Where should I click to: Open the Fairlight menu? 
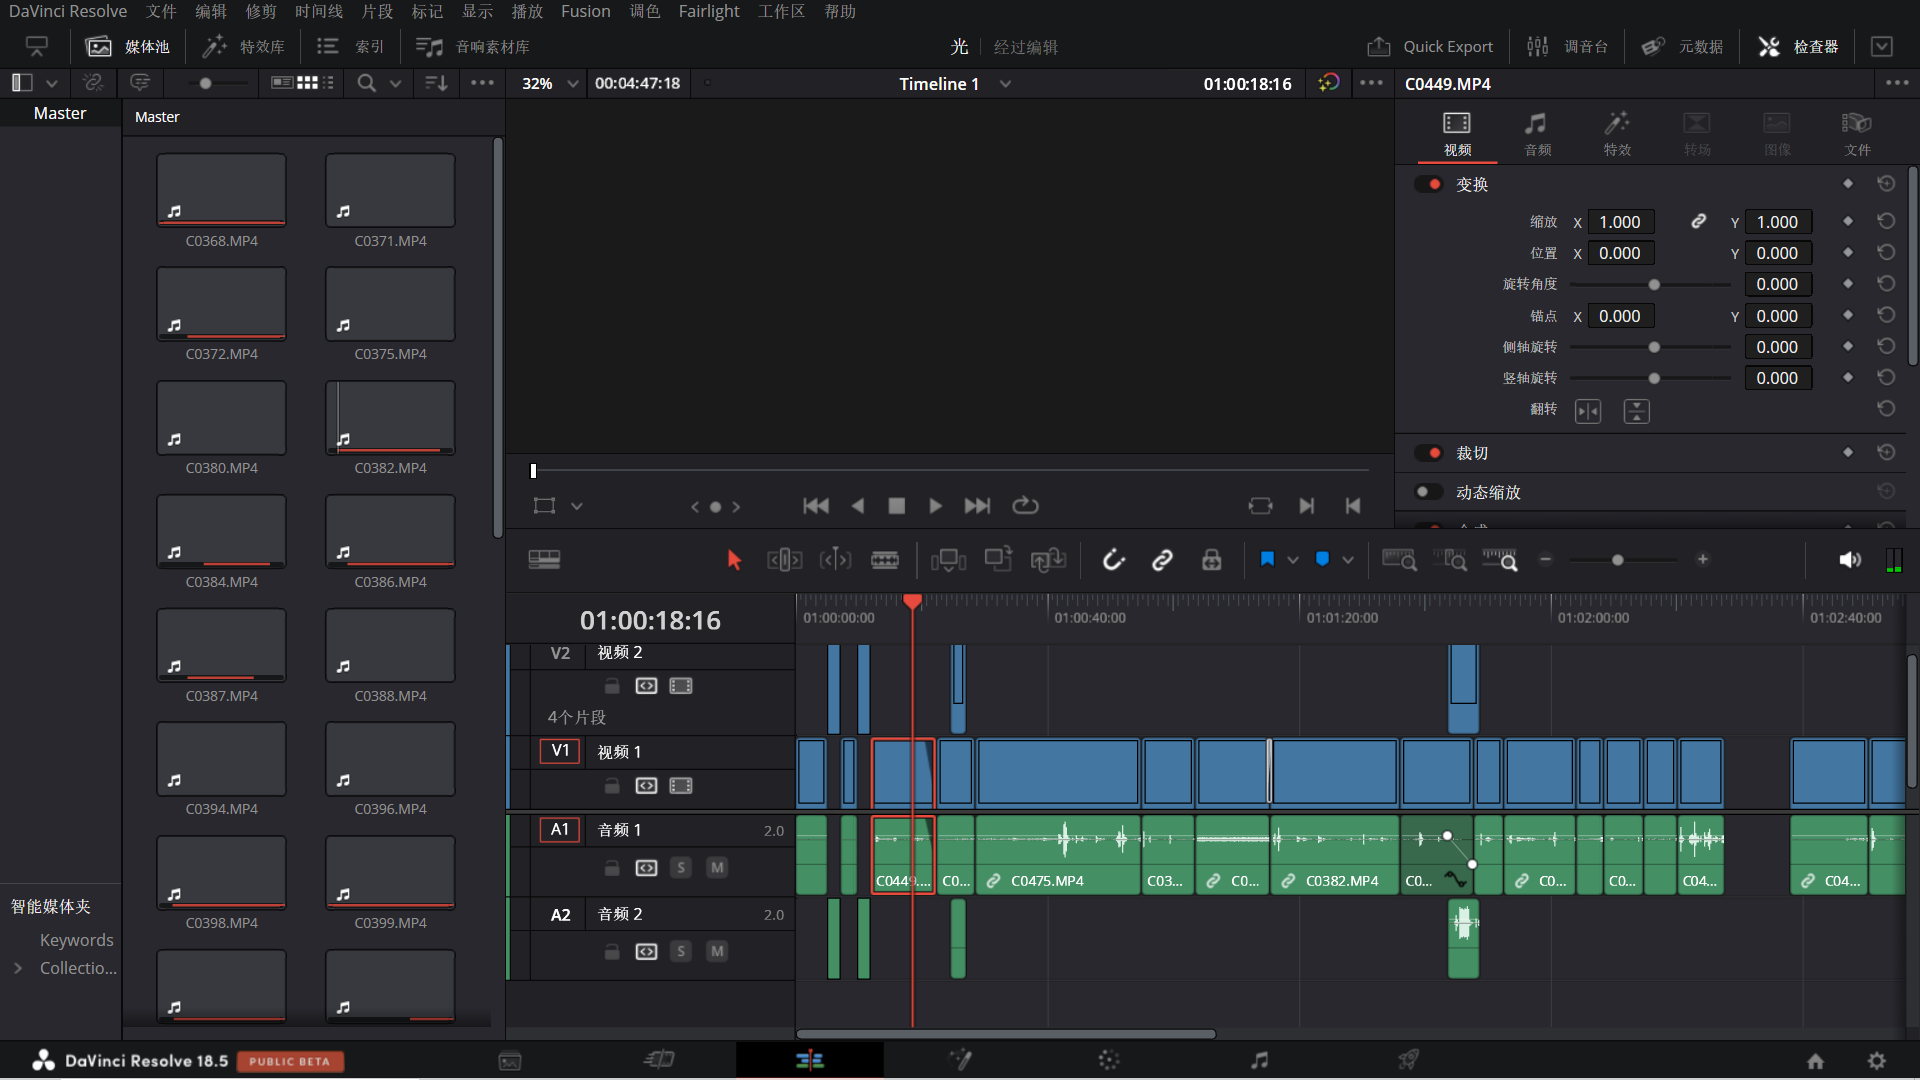tap(708, 11)
